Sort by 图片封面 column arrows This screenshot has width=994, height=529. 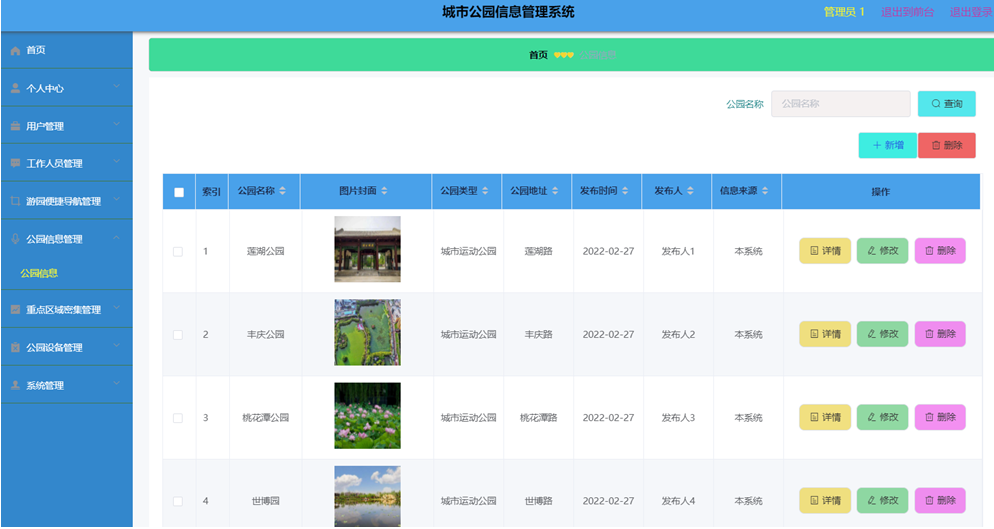[x=384, y=191]
